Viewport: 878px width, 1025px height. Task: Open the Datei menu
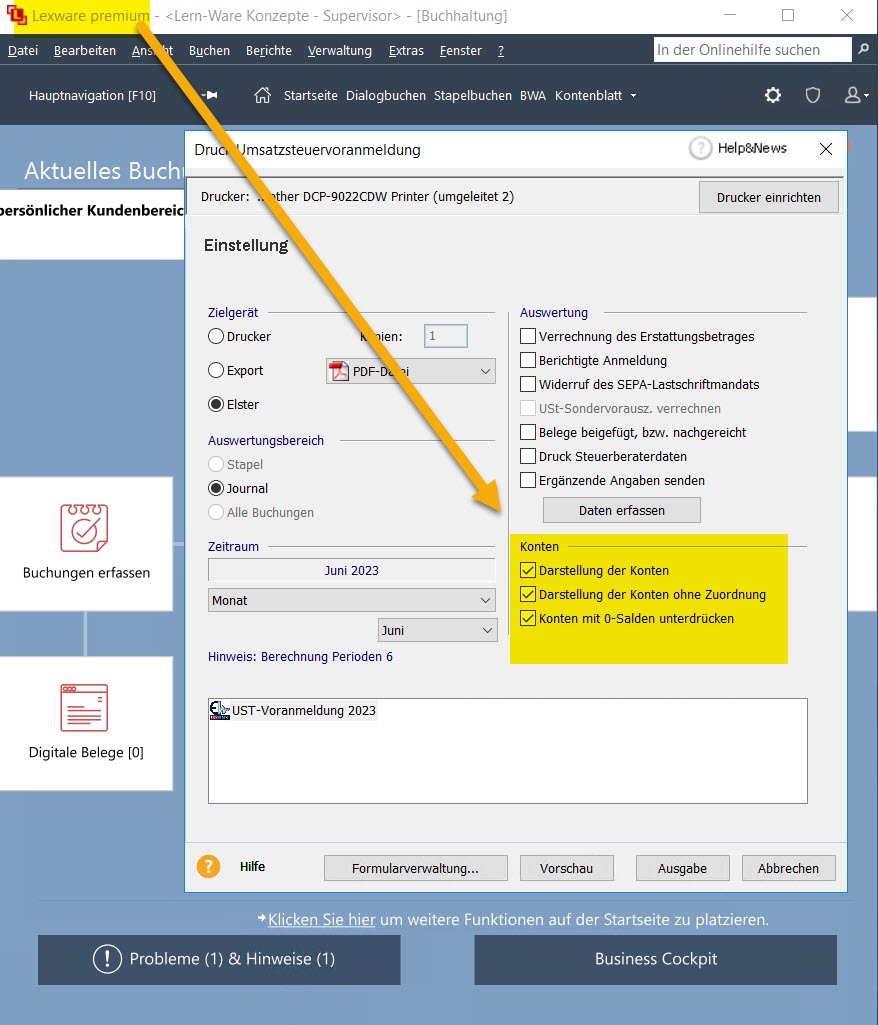click(x=23, y=50)
